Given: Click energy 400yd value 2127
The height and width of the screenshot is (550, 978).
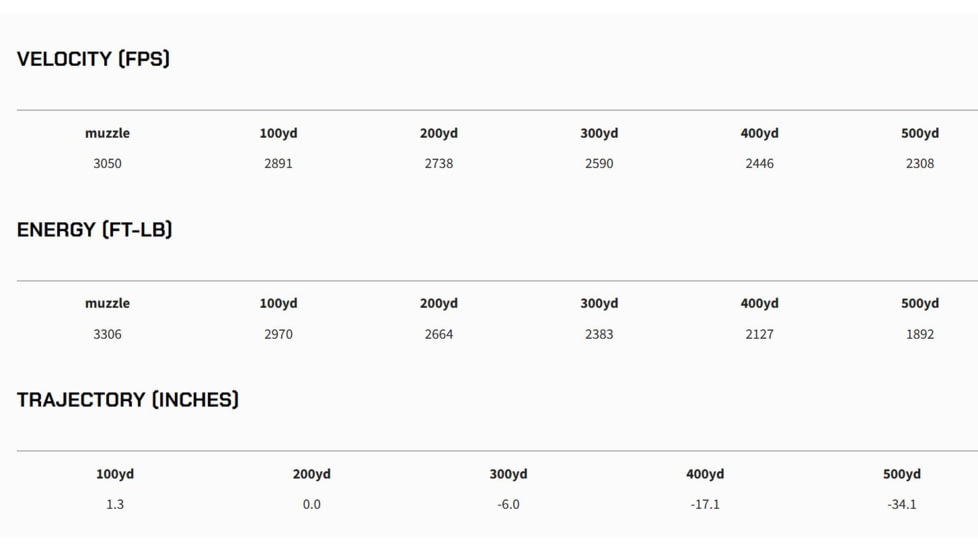Looking at the screenshot, I should point(759,334).
